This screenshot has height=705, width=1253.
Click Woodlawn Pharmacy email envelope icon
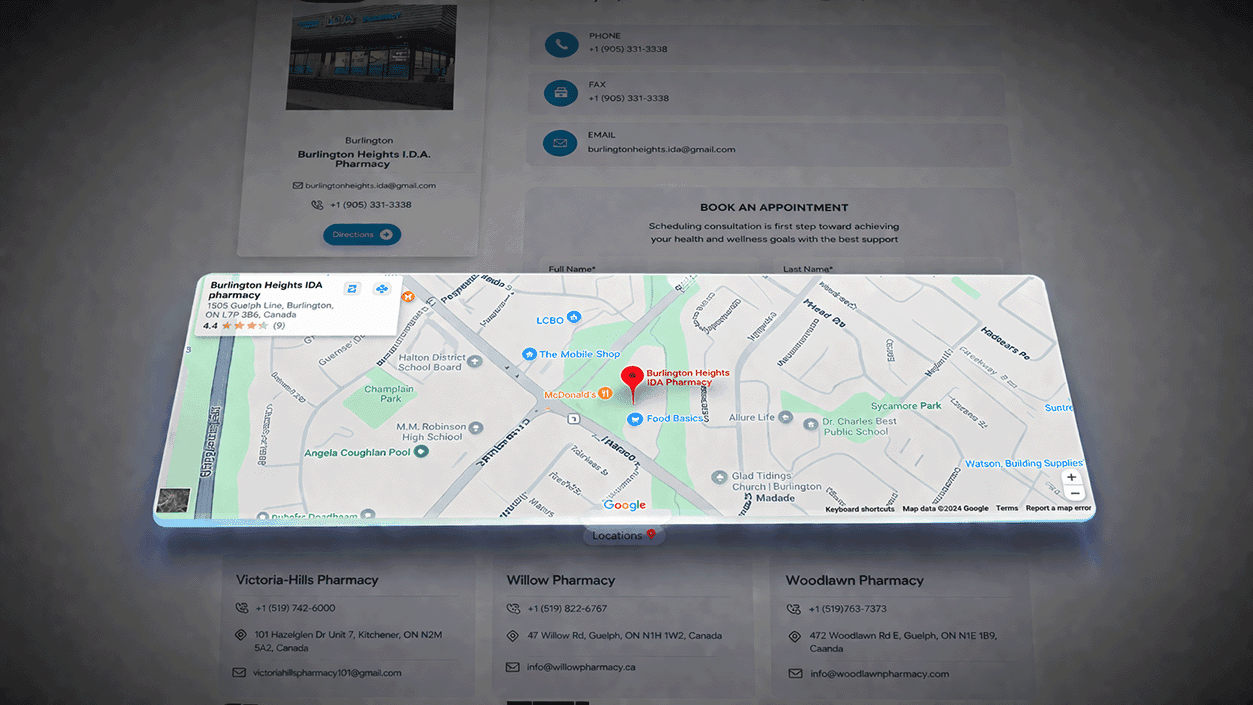tap(795, 673)
